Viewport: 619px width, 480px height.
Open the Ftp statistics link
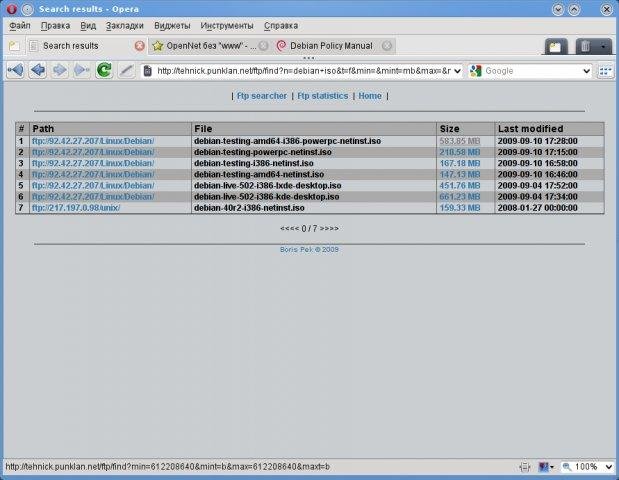click(323, 96)
